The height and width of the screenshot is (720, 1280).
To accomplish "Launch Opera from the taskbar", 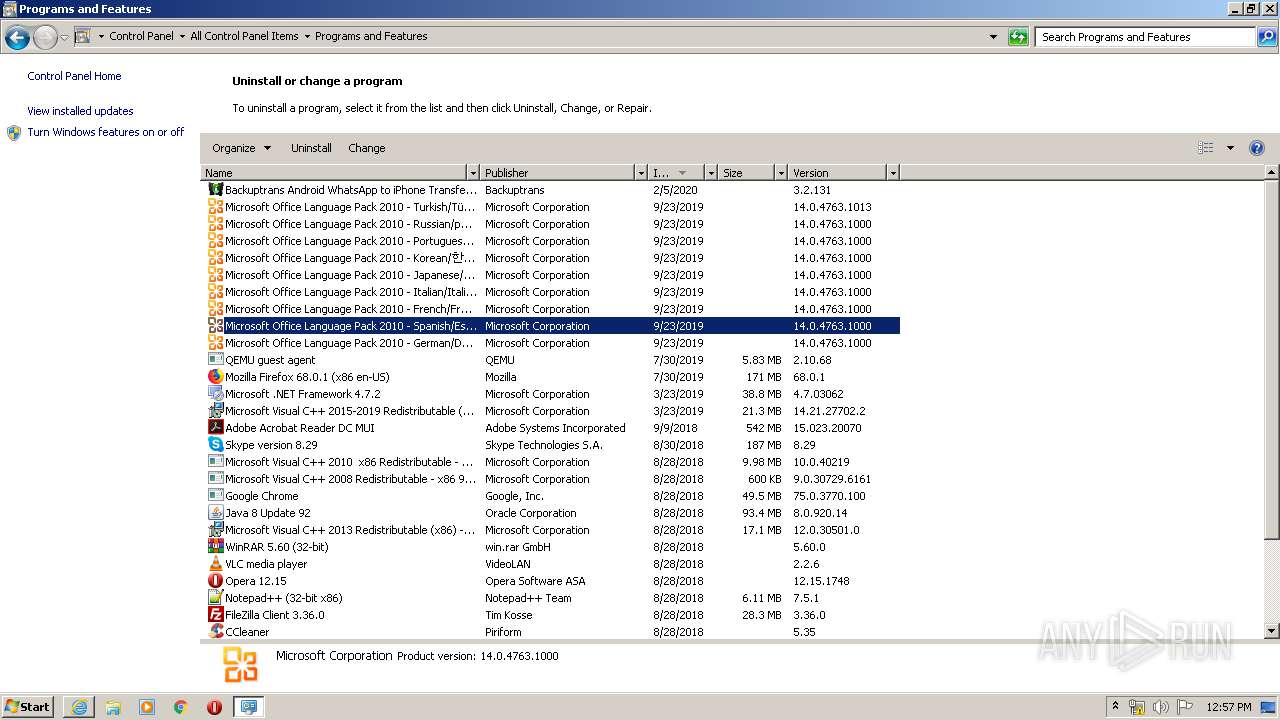I will tap(214, 707).
